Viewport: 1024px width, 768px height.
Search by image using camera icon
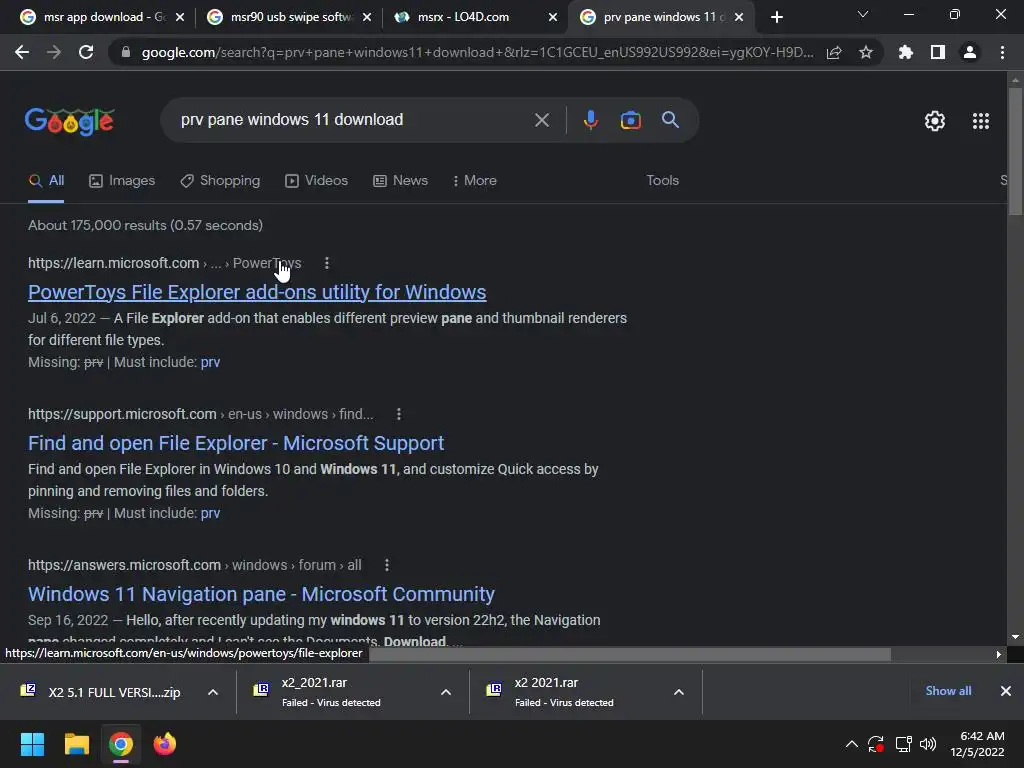630,120
